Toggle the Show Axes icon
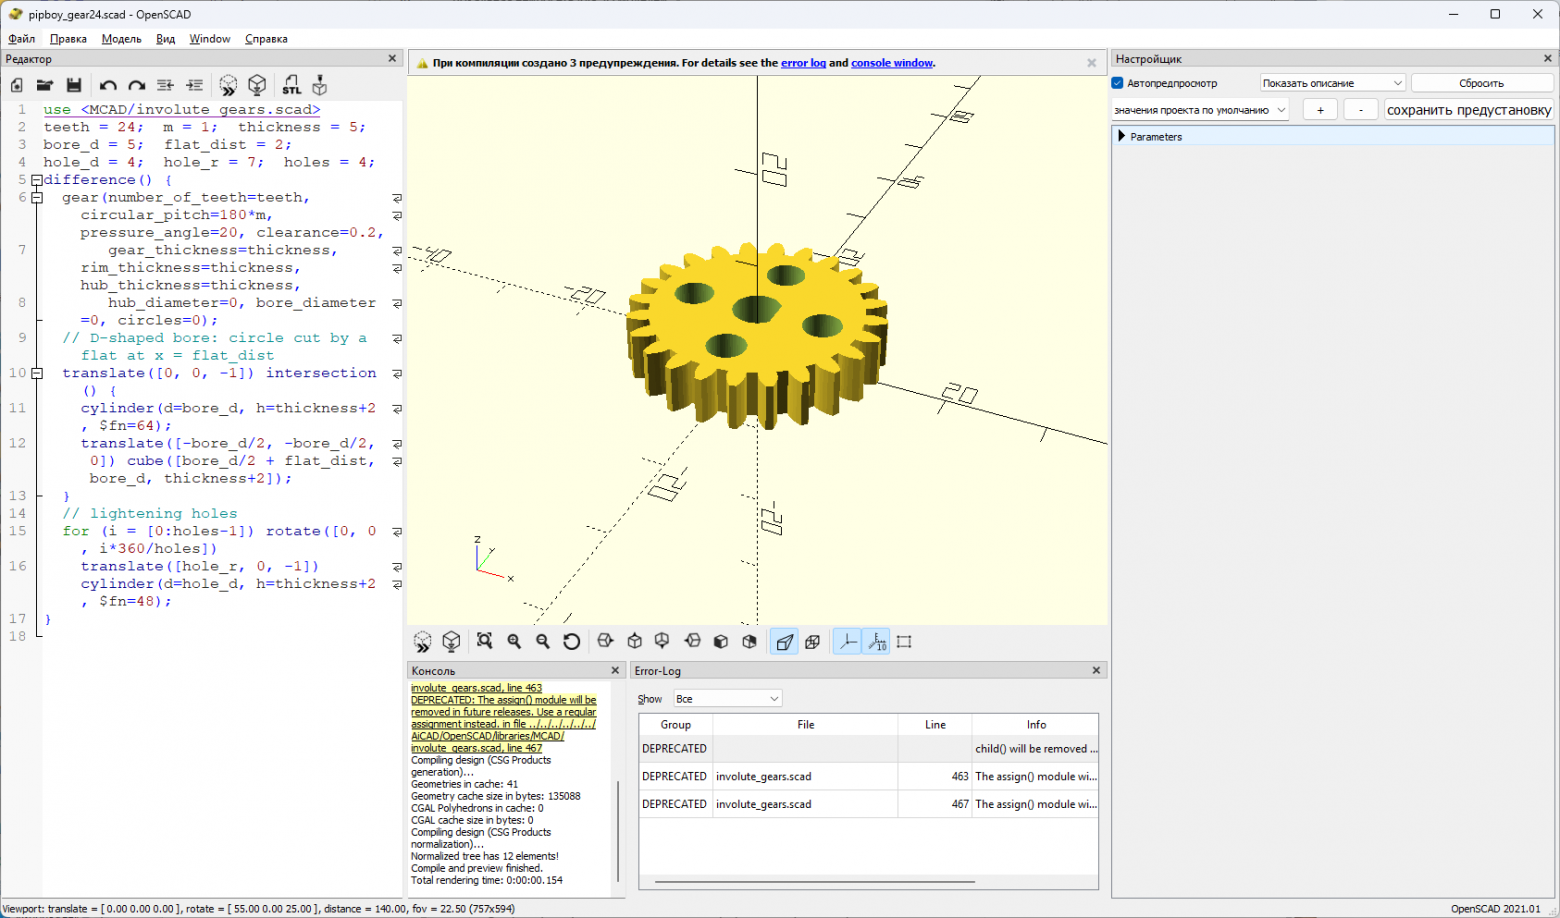This screenshot has width=1560, height=918. [x=847, y=641]
